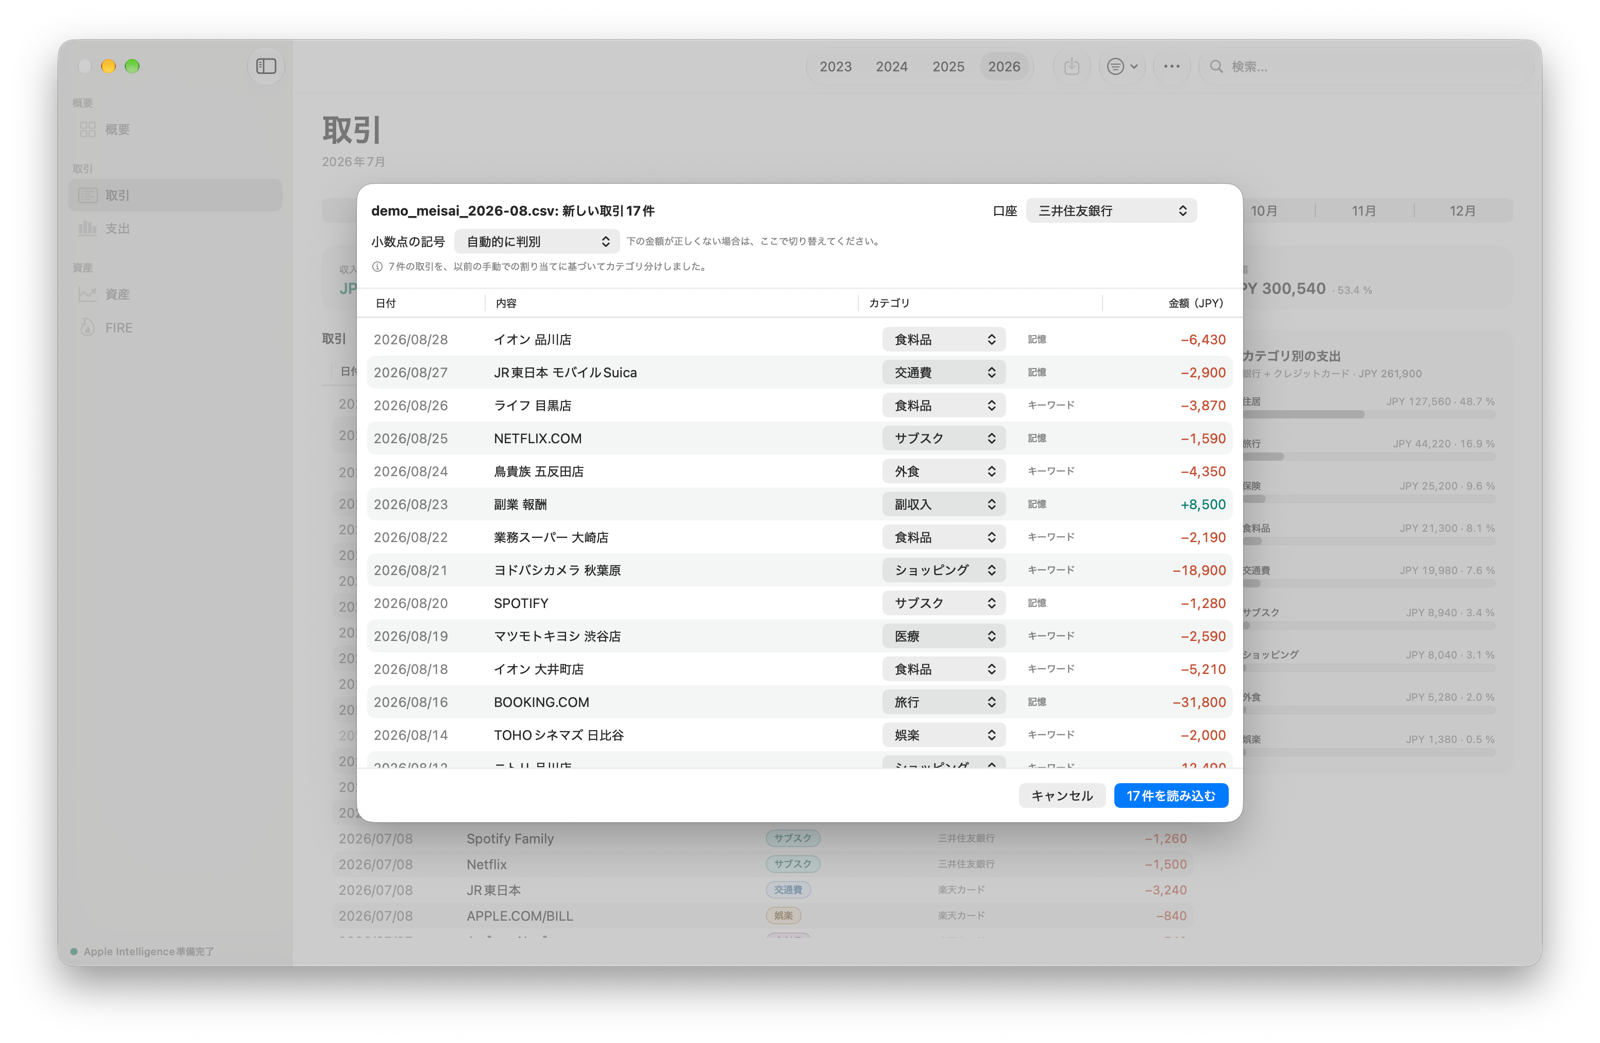This screenshot has height=1043, width=1600.
Task: Open the FIRE flame sidebar icon
Action: pos(88,327)
